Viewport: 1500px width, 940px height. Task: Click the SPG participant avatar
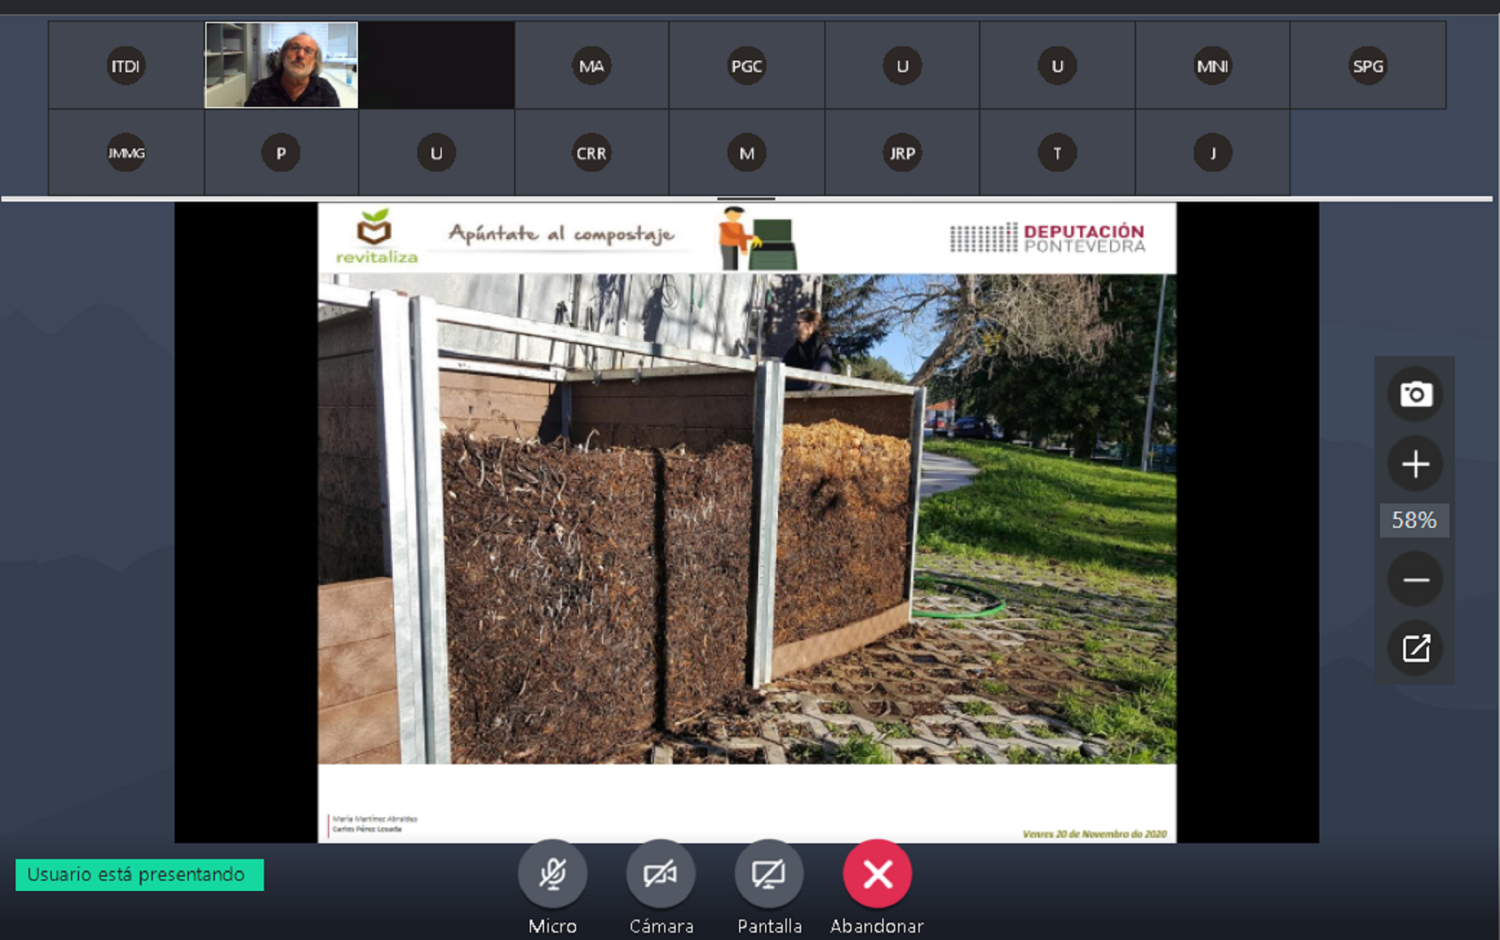point(1368,66)
